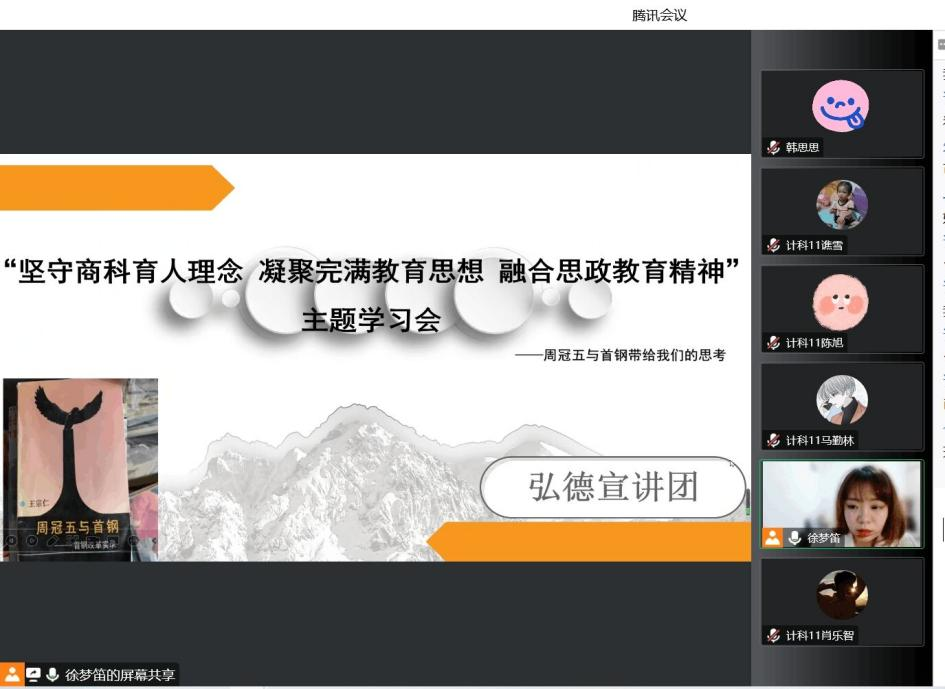945x689 pixels.
Task: Select 计科11谯雪's baby photo avatar
Action: click(x=841, y=205)
